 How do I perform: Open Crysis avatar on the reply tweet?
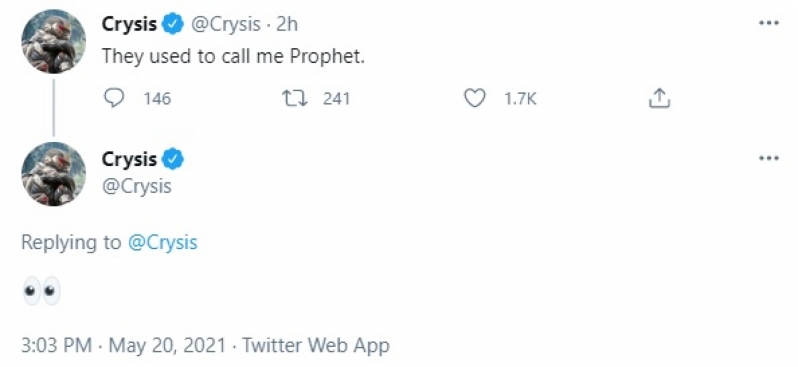coord(53,174)
